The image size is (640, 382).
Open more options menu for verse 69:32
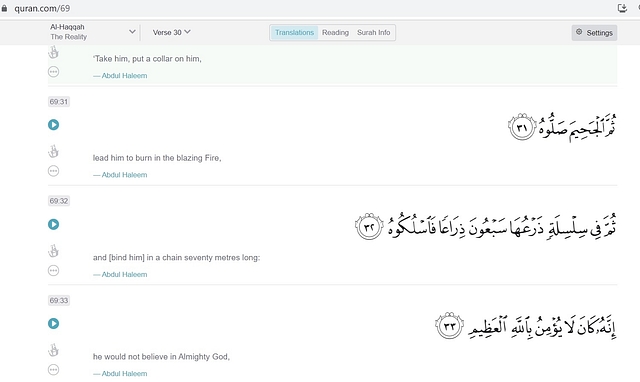click(53, 270)
